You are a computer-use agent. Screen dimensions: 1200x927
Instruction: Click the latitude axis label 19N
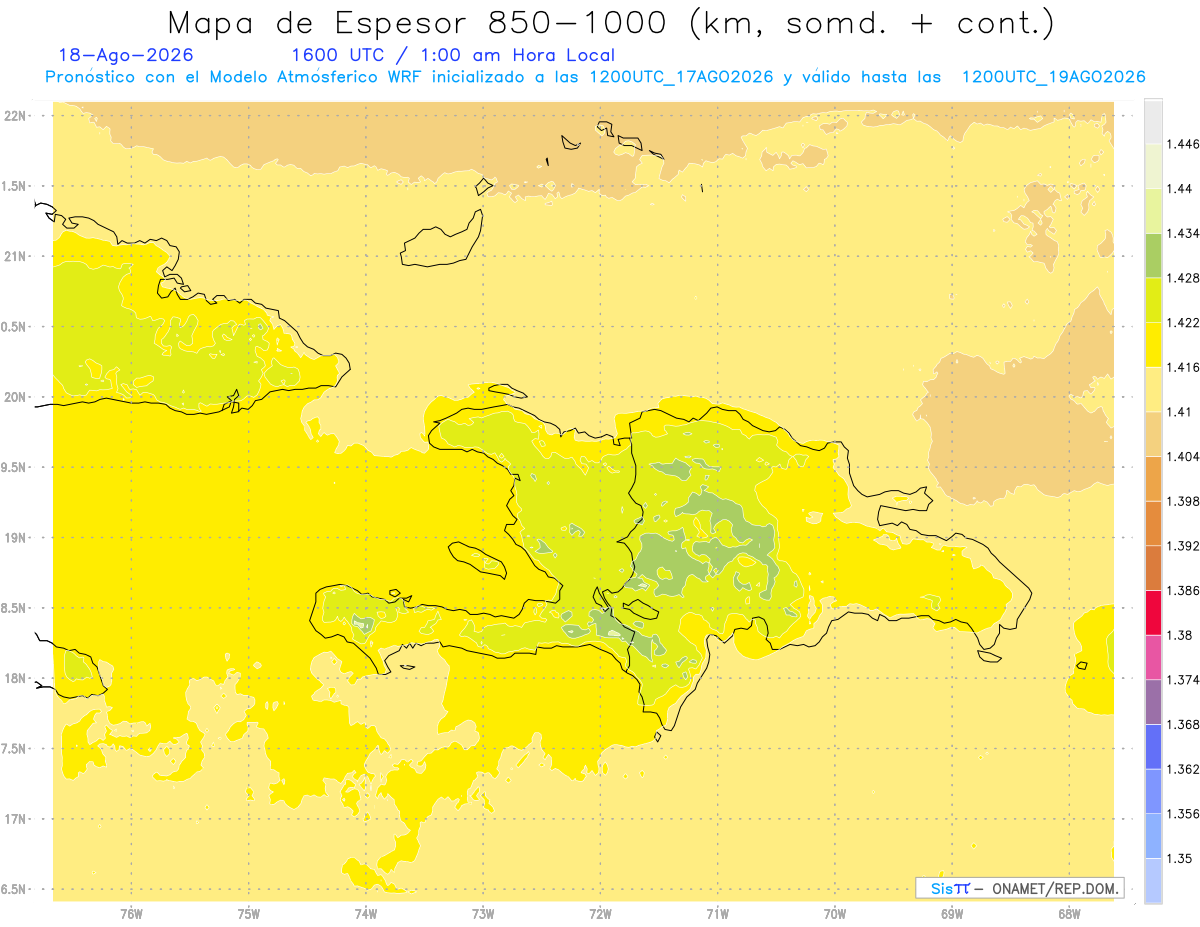pos(17,538)
